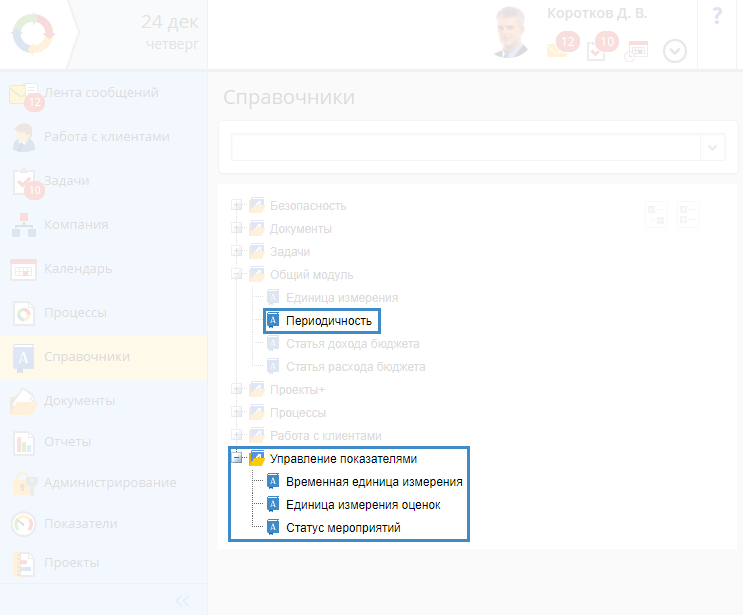This screenshot has width=743, height=615.
Task: Expand the Проекты+ tree node
Action: click(236, 389)
